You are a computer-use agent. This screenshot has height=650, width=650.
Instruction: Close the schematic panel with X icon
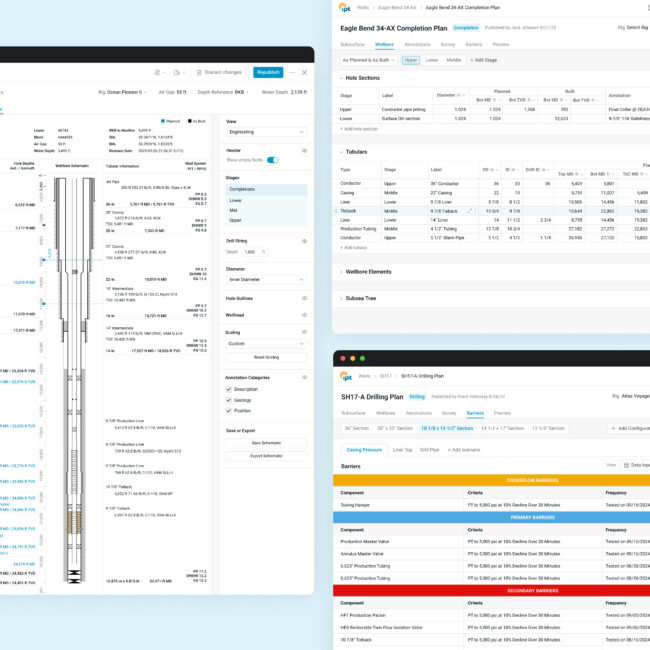(x=305, y=72)
